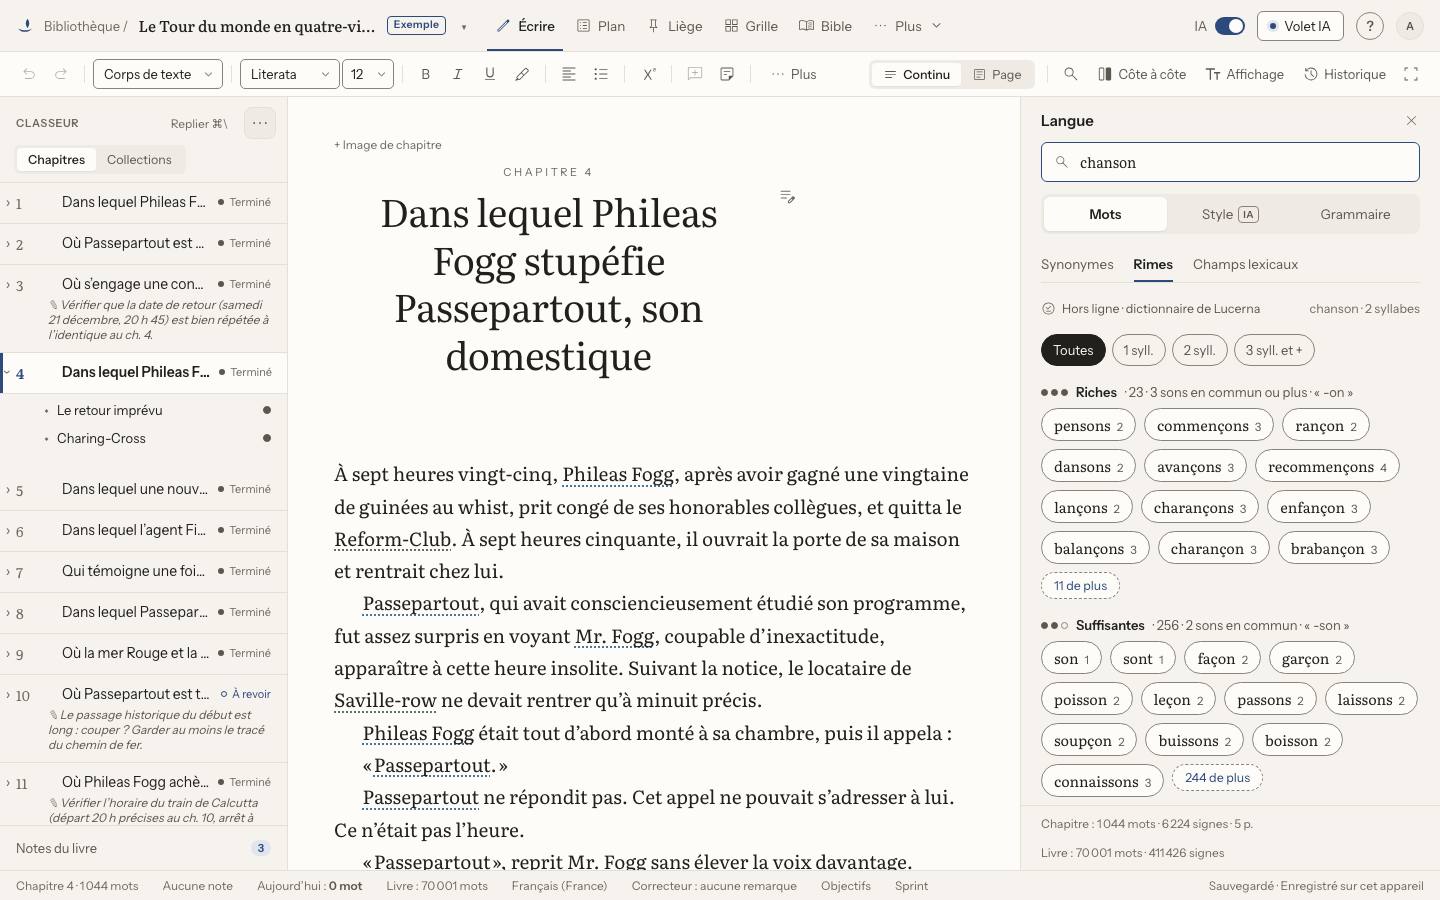
Task: Open the help question mark button
Action: (1370, 26)
